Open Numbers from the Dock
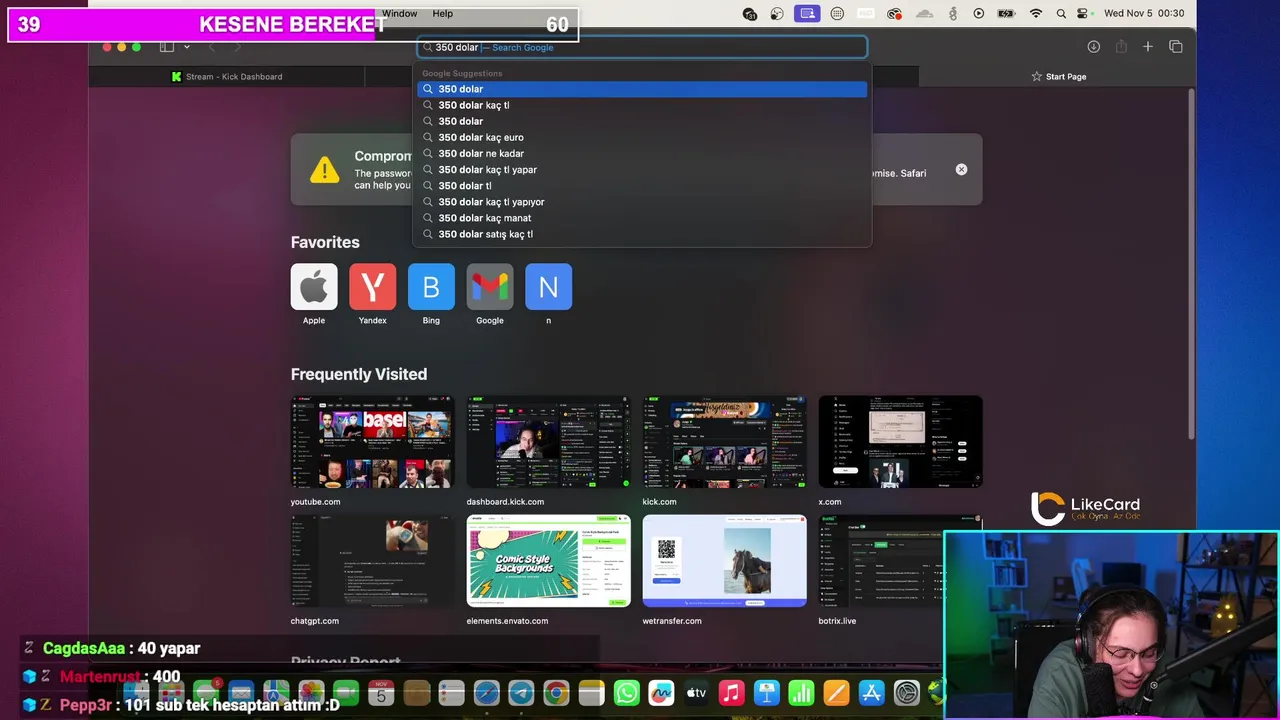Screen dimensions: 1280x720 coord(801,692)
